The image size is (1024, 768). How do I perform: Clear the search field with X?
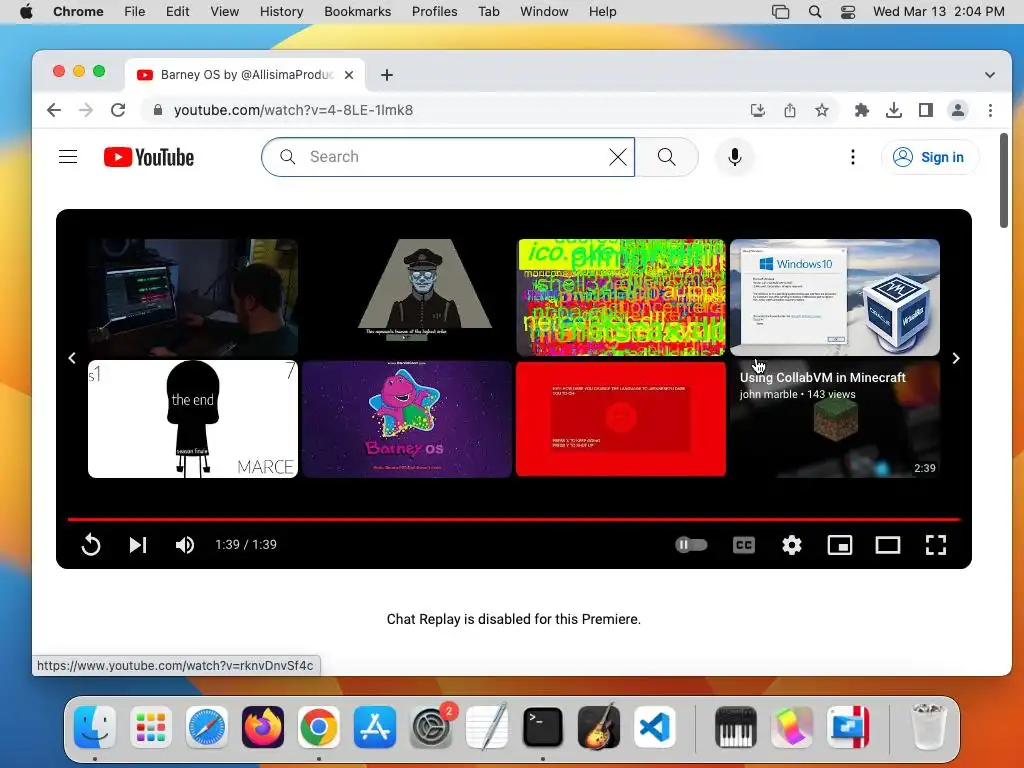[618, 157]
